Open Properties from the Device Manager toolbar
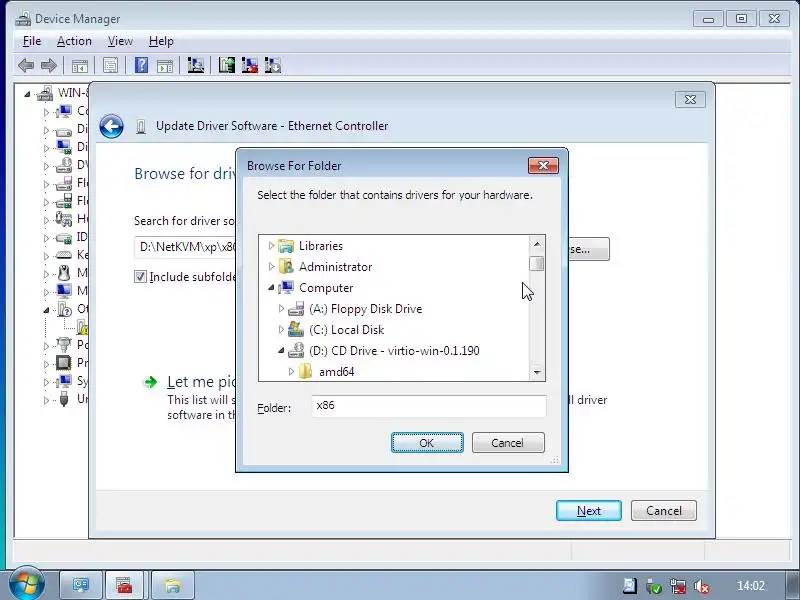Image resolution: width=800 pixels, height=600 pixels. click(110, 65)
